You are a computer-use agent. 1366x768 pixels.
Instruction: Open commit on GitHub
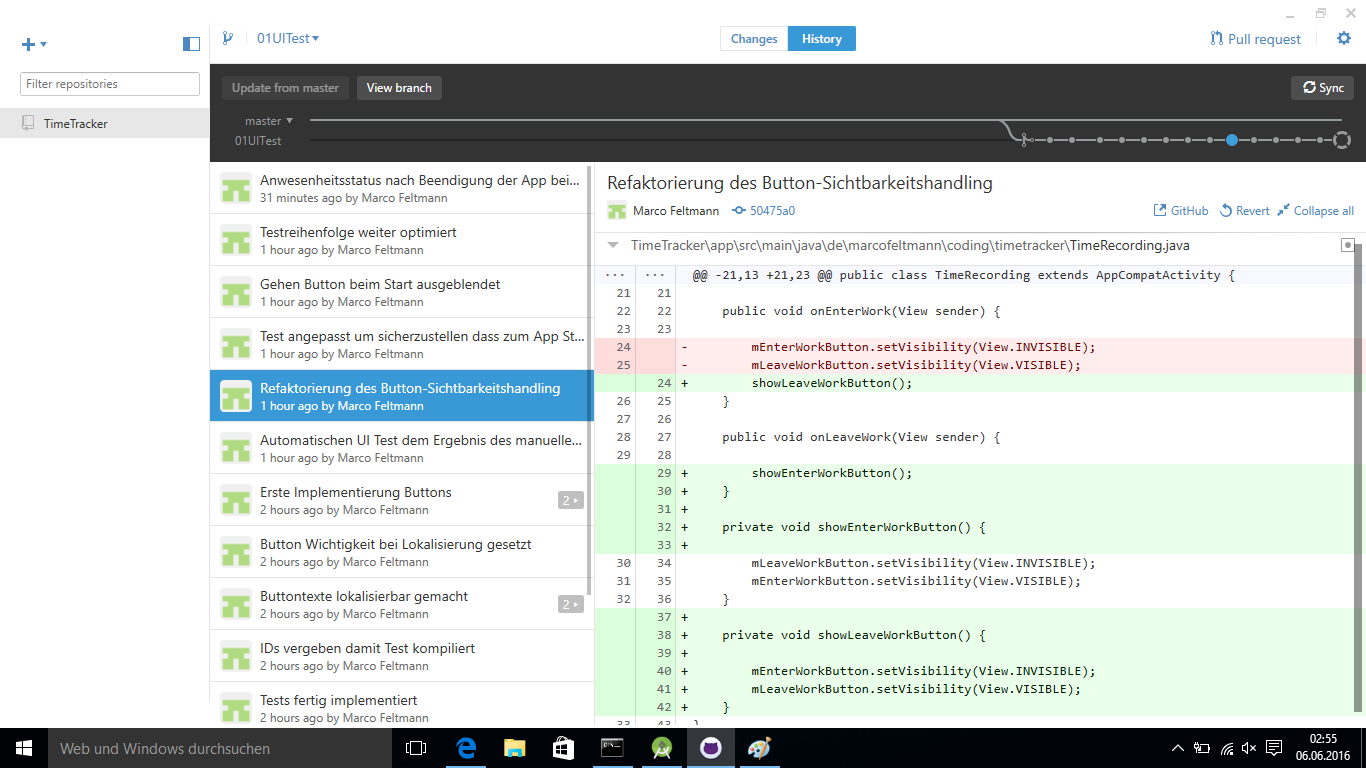[x=1181, y=211]
